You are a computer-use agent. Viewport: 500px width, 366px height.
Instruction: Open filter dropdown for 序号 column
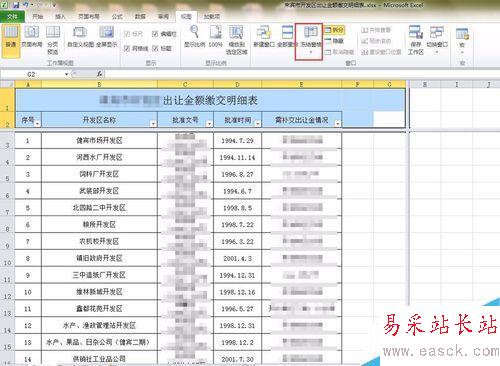(x=37, y=124)
